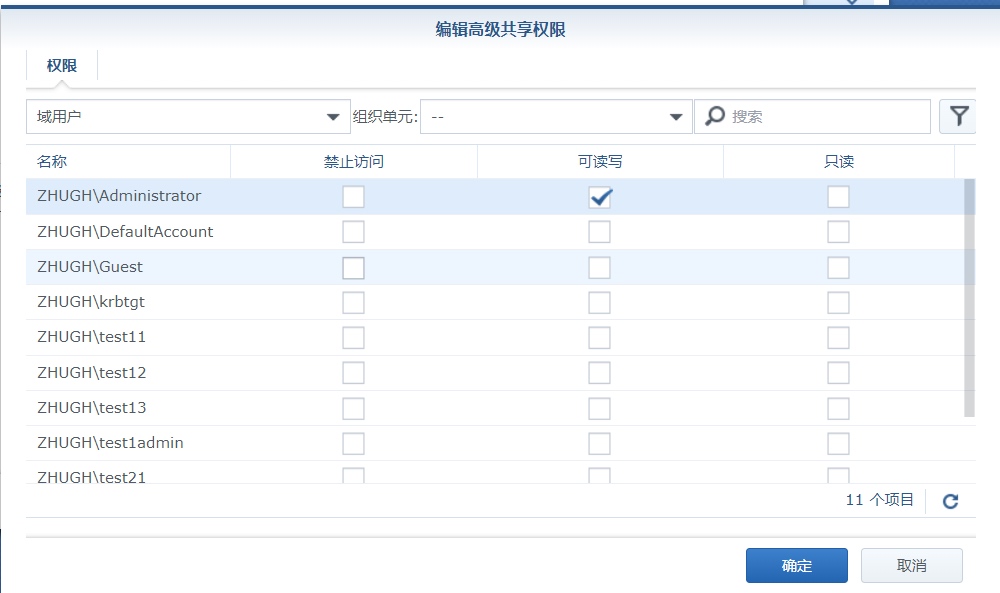Enable read/write for ZHUGH\test13
The image size is (1000, 593).
point(599,409)
